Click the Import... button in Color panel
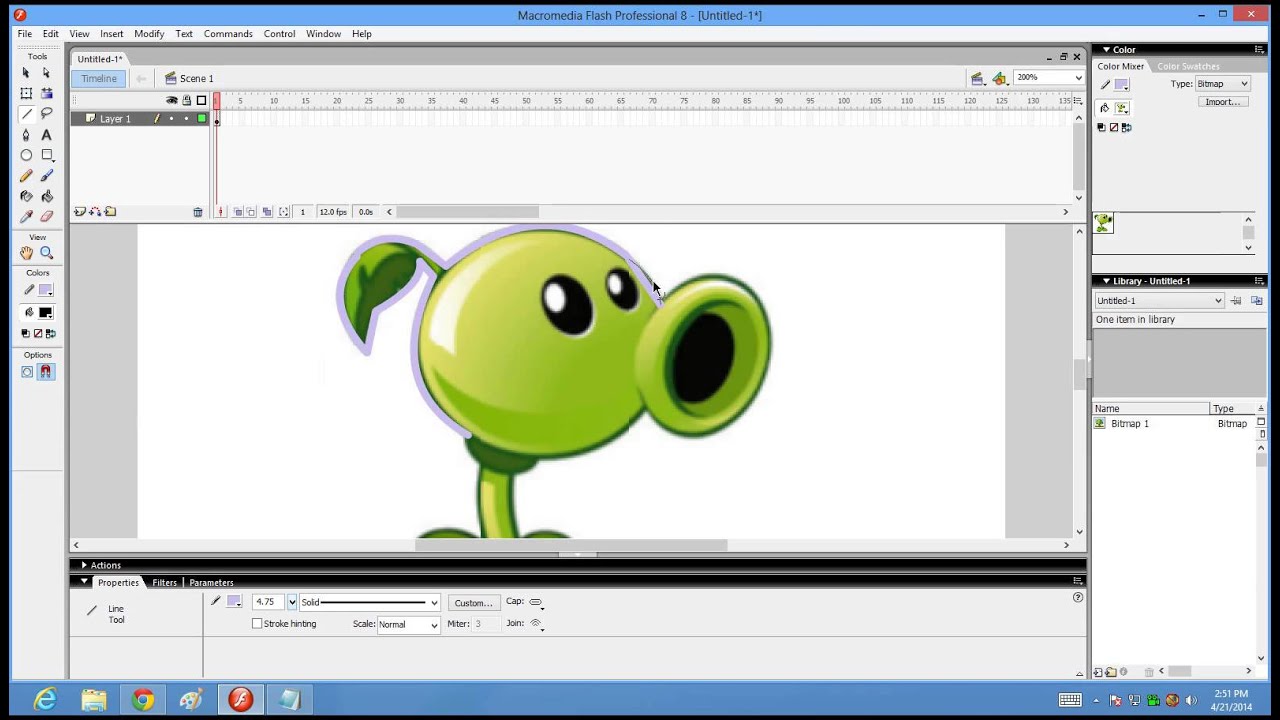The height and width of the screenshot is (720, 1280). coord(1222,102)
